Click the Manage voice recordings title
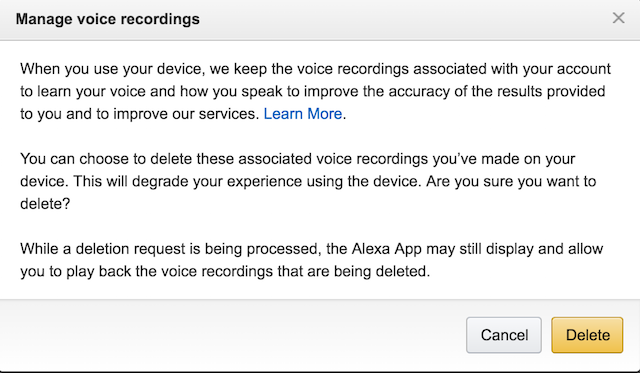Screen dimensions: 640x373 pyautogui.click(x=108, y=19)
